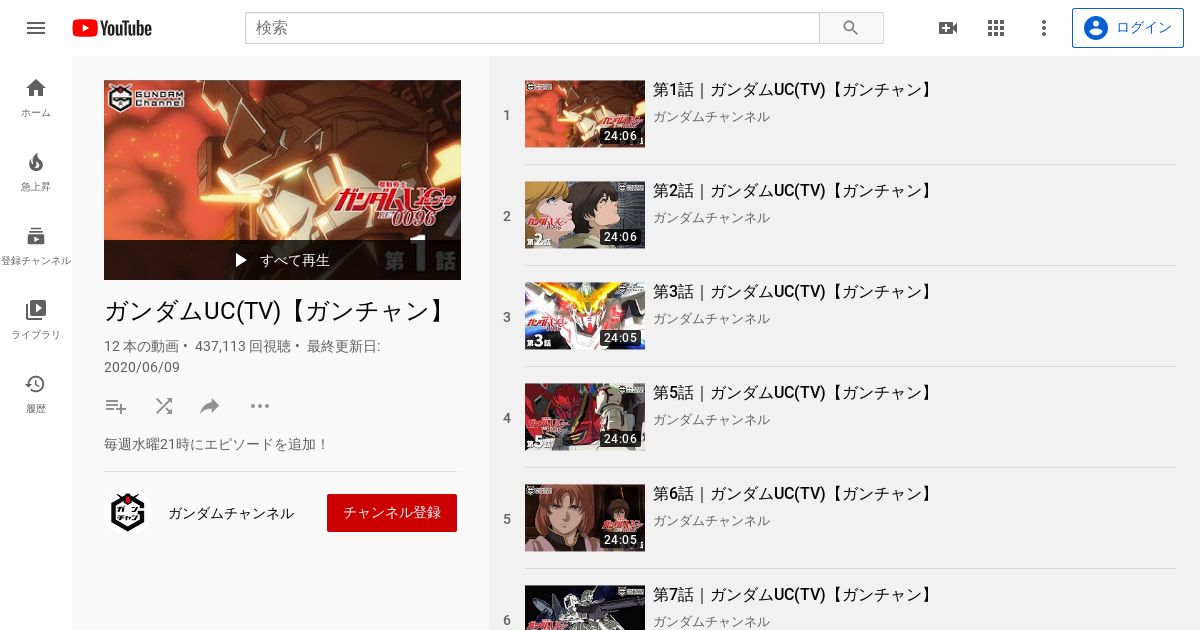The width and height of the screenshot is (1200, 630).
Task: Open 履歴 history in the sidebar
Action: pyautogui.click(x=36, y=393)
